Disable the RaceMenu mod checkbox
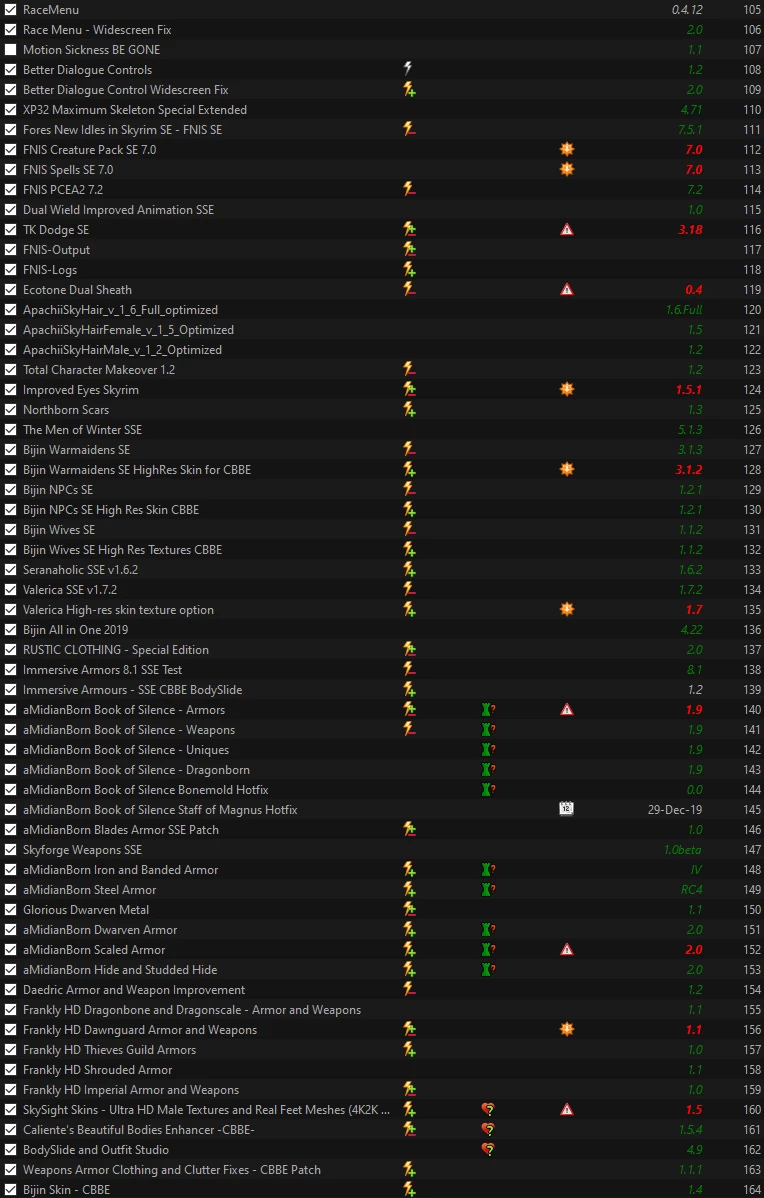 pos(10,10)
